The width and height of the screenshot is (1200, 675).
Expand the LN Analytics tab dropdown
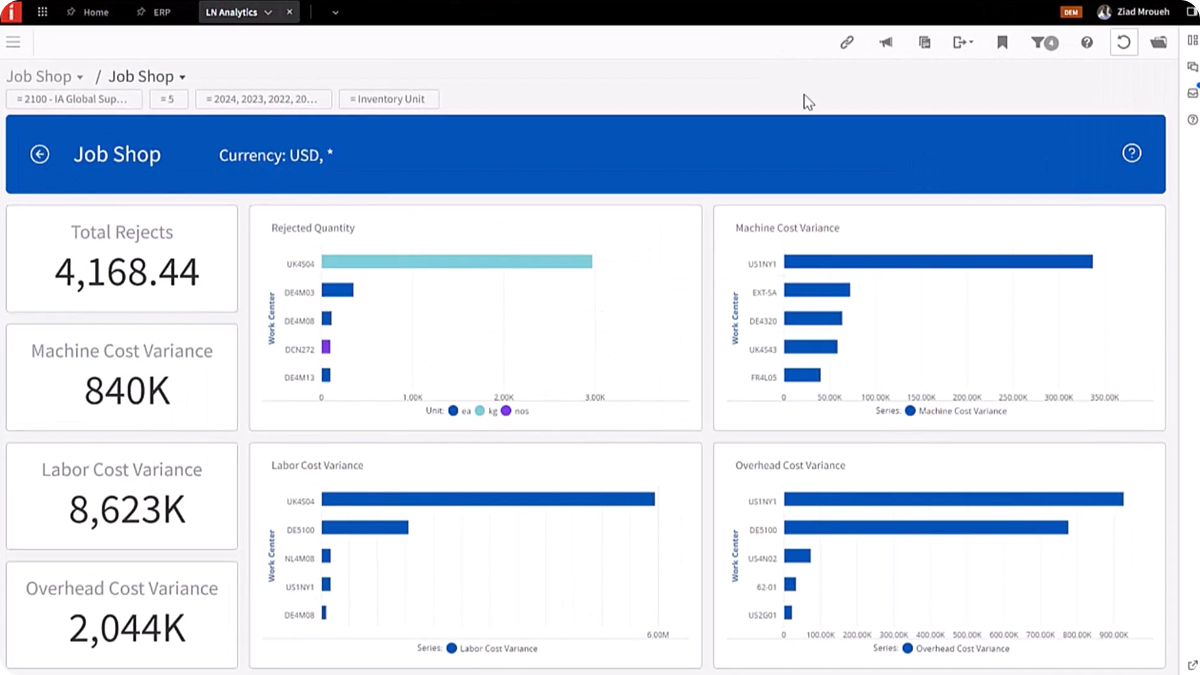pyautogui.click(x=268, y=12)
